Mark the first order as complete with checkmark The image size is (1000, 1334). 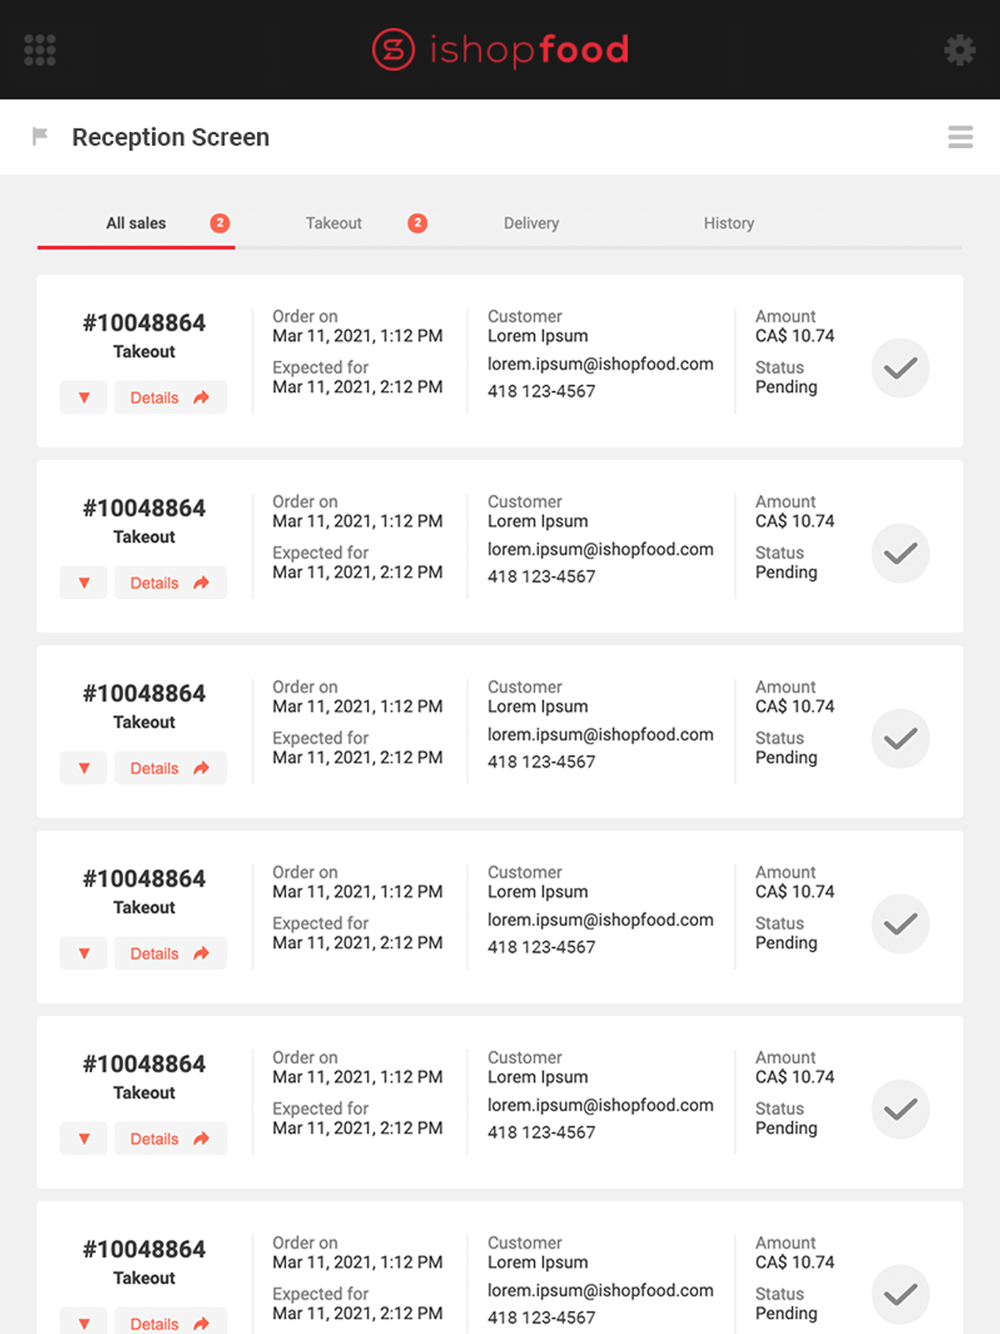(x=901, y=368)
